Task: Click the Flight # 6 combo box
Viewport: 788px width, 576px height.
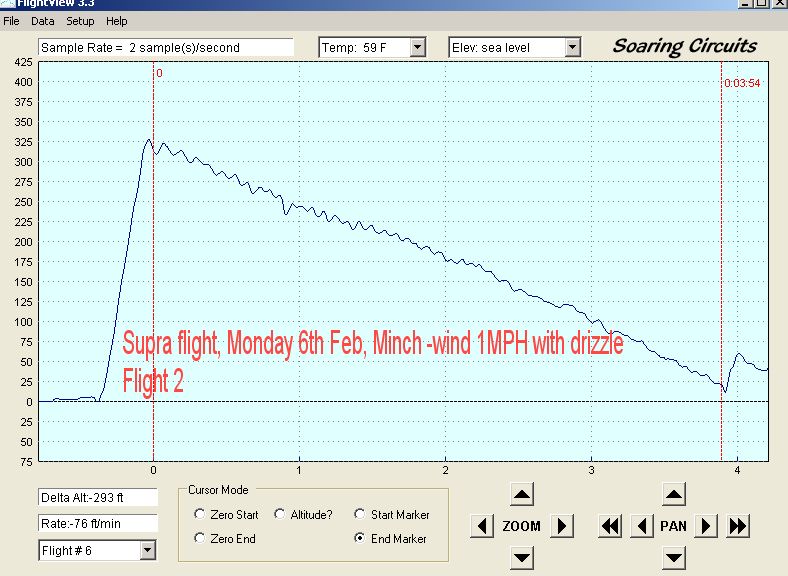Action: 97,550
